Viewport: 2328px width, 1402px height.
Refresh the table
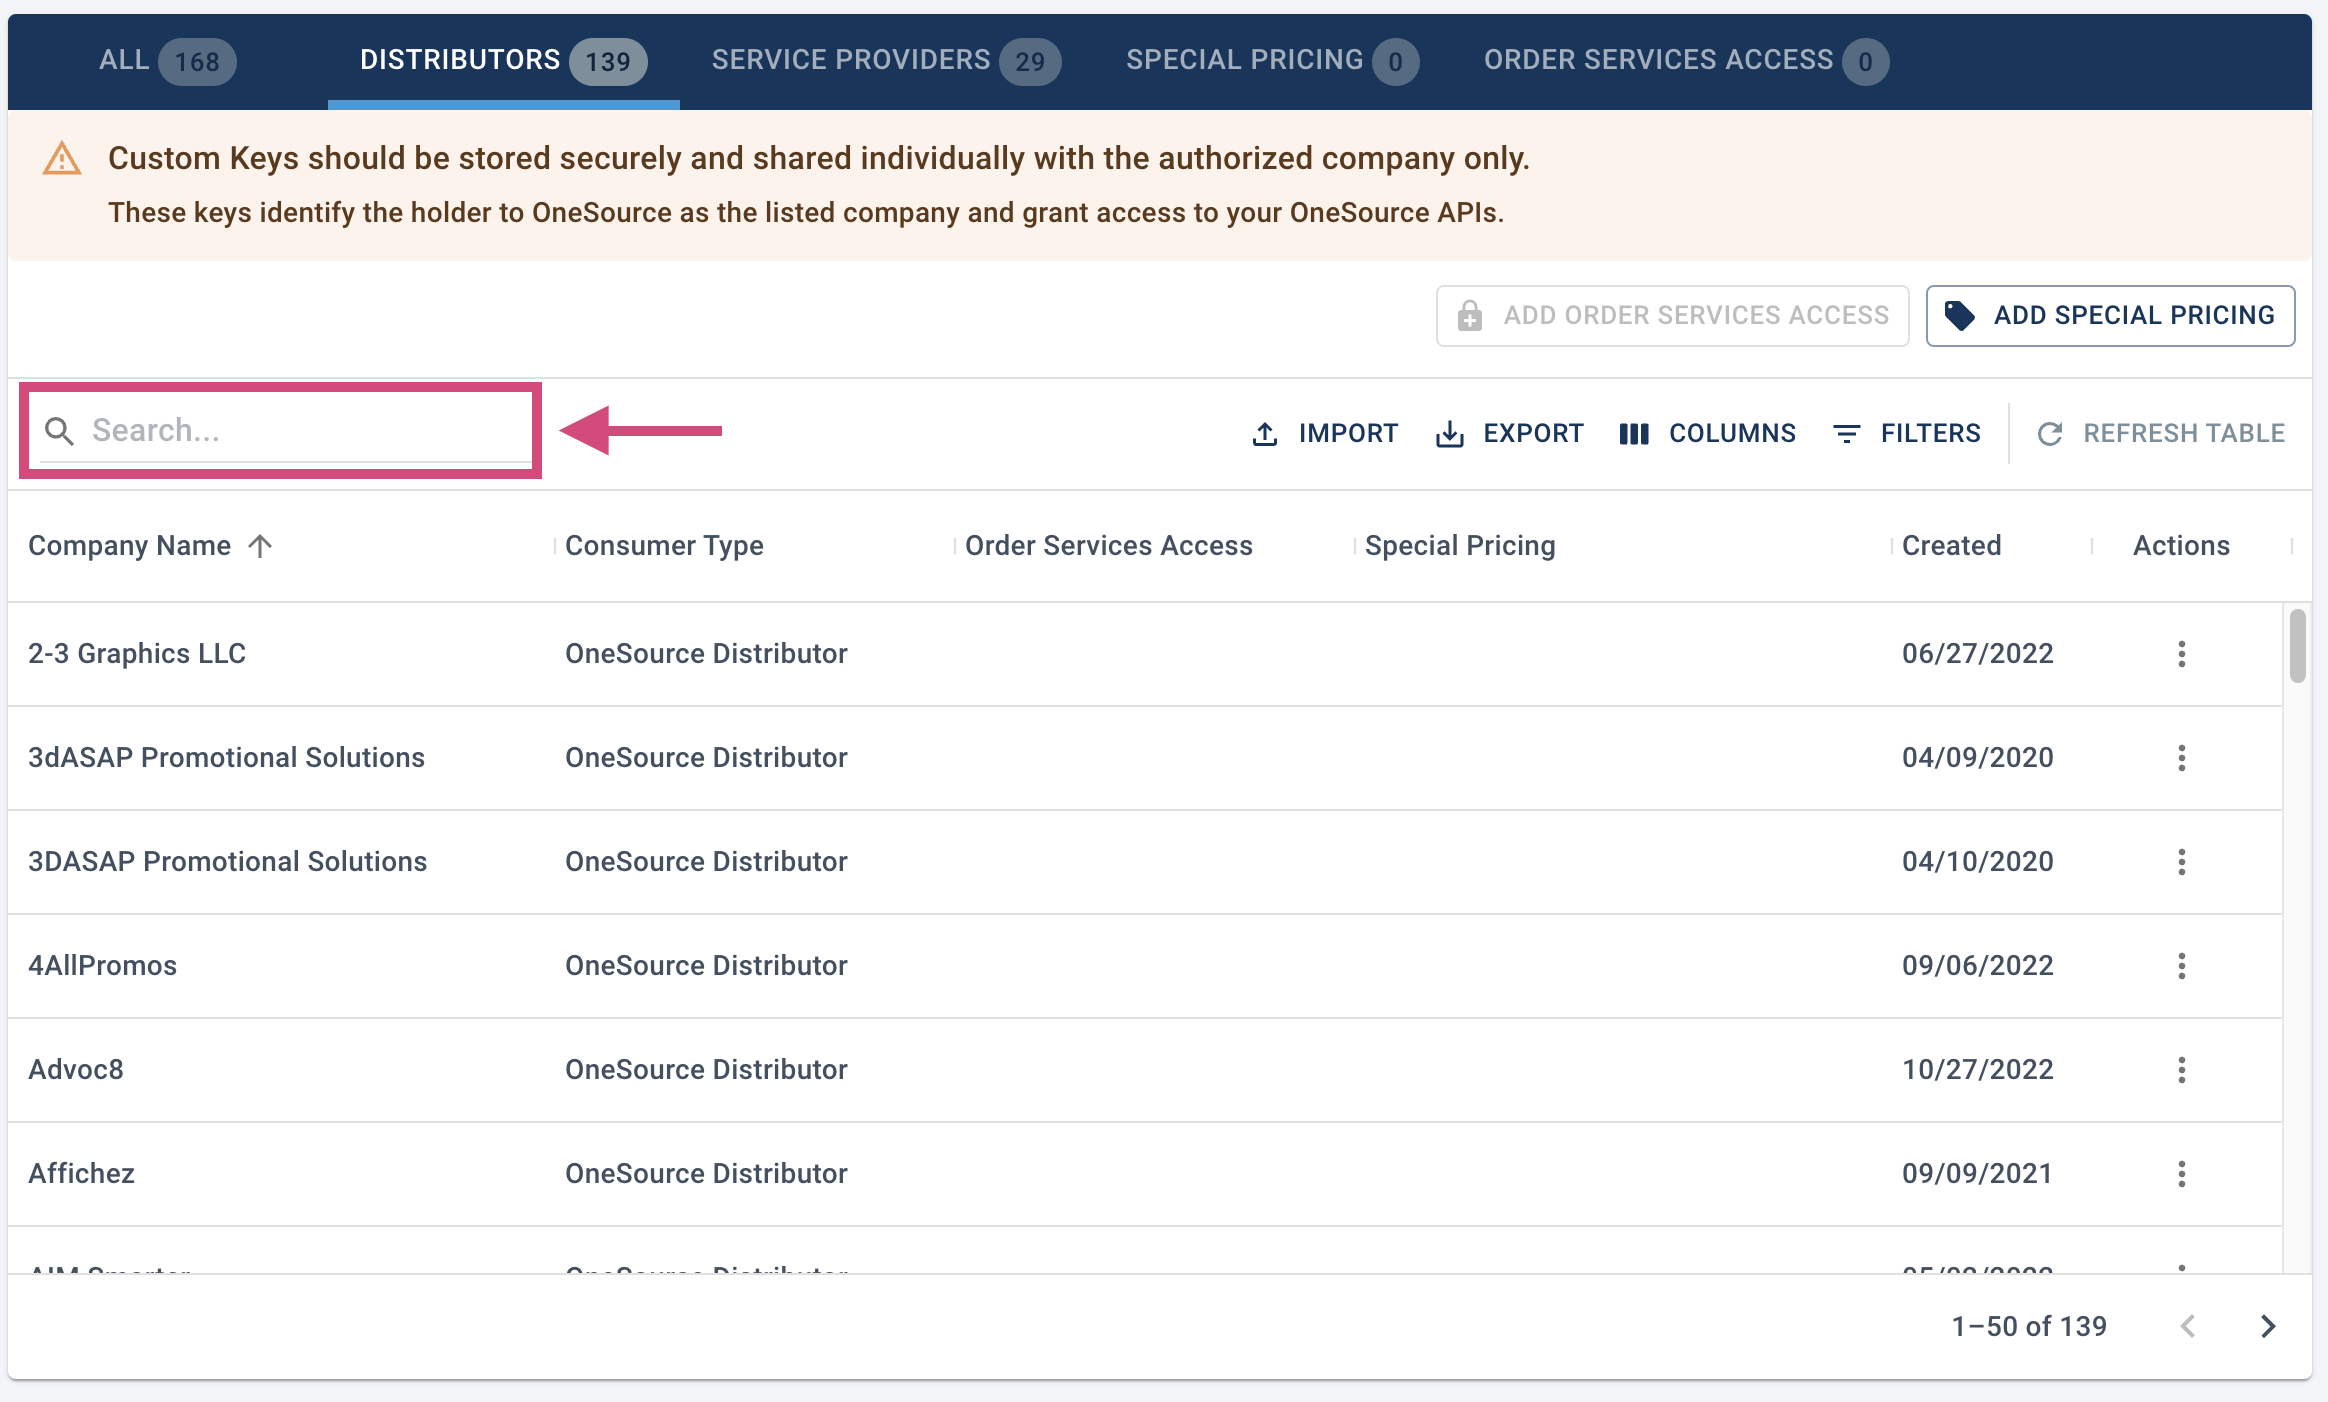point(2161,434)
